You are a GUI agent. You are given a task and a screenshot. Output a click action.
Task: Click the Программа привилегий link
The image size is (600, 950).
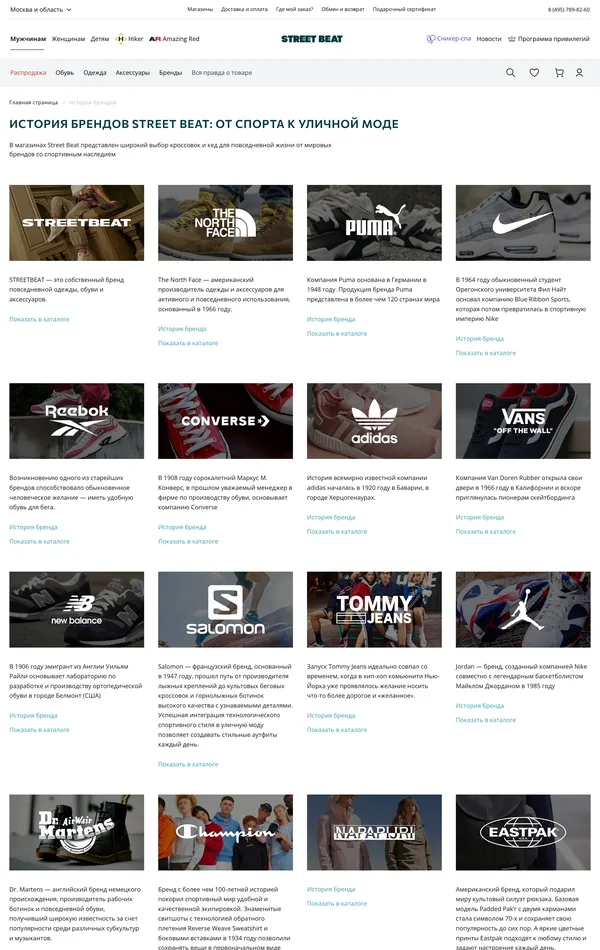pyautogui.click(x=548, y=39)
